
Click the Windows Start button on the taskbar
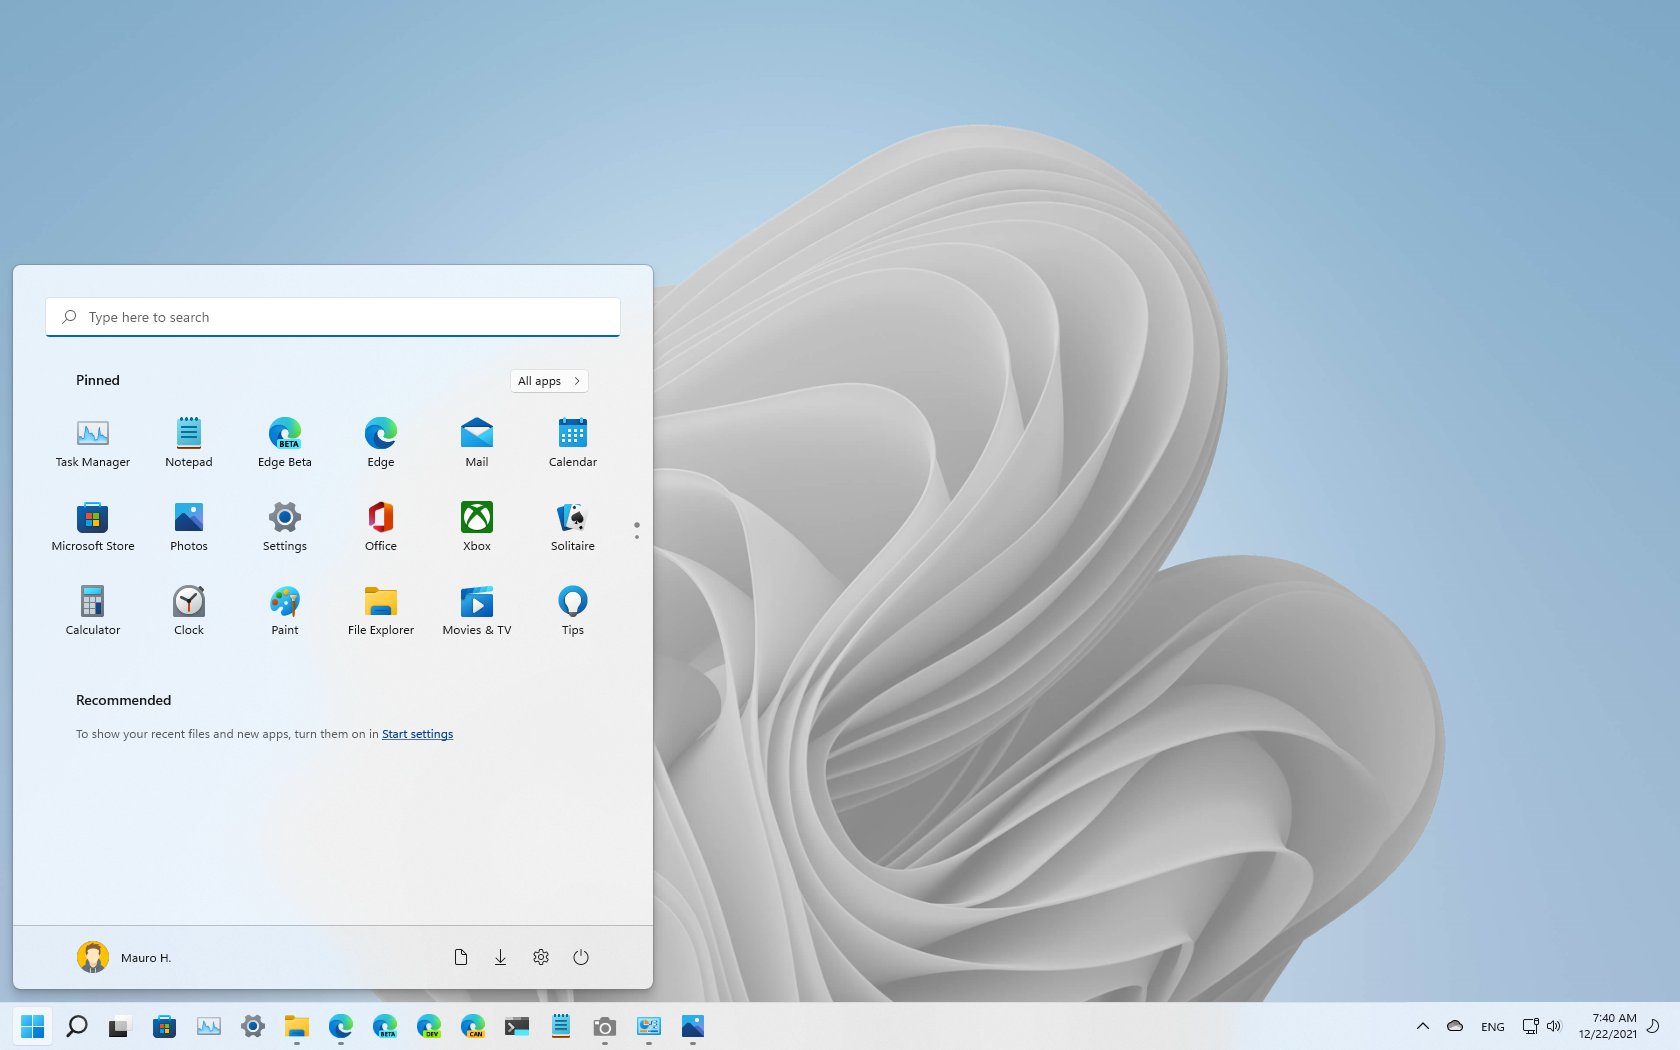33,1026
